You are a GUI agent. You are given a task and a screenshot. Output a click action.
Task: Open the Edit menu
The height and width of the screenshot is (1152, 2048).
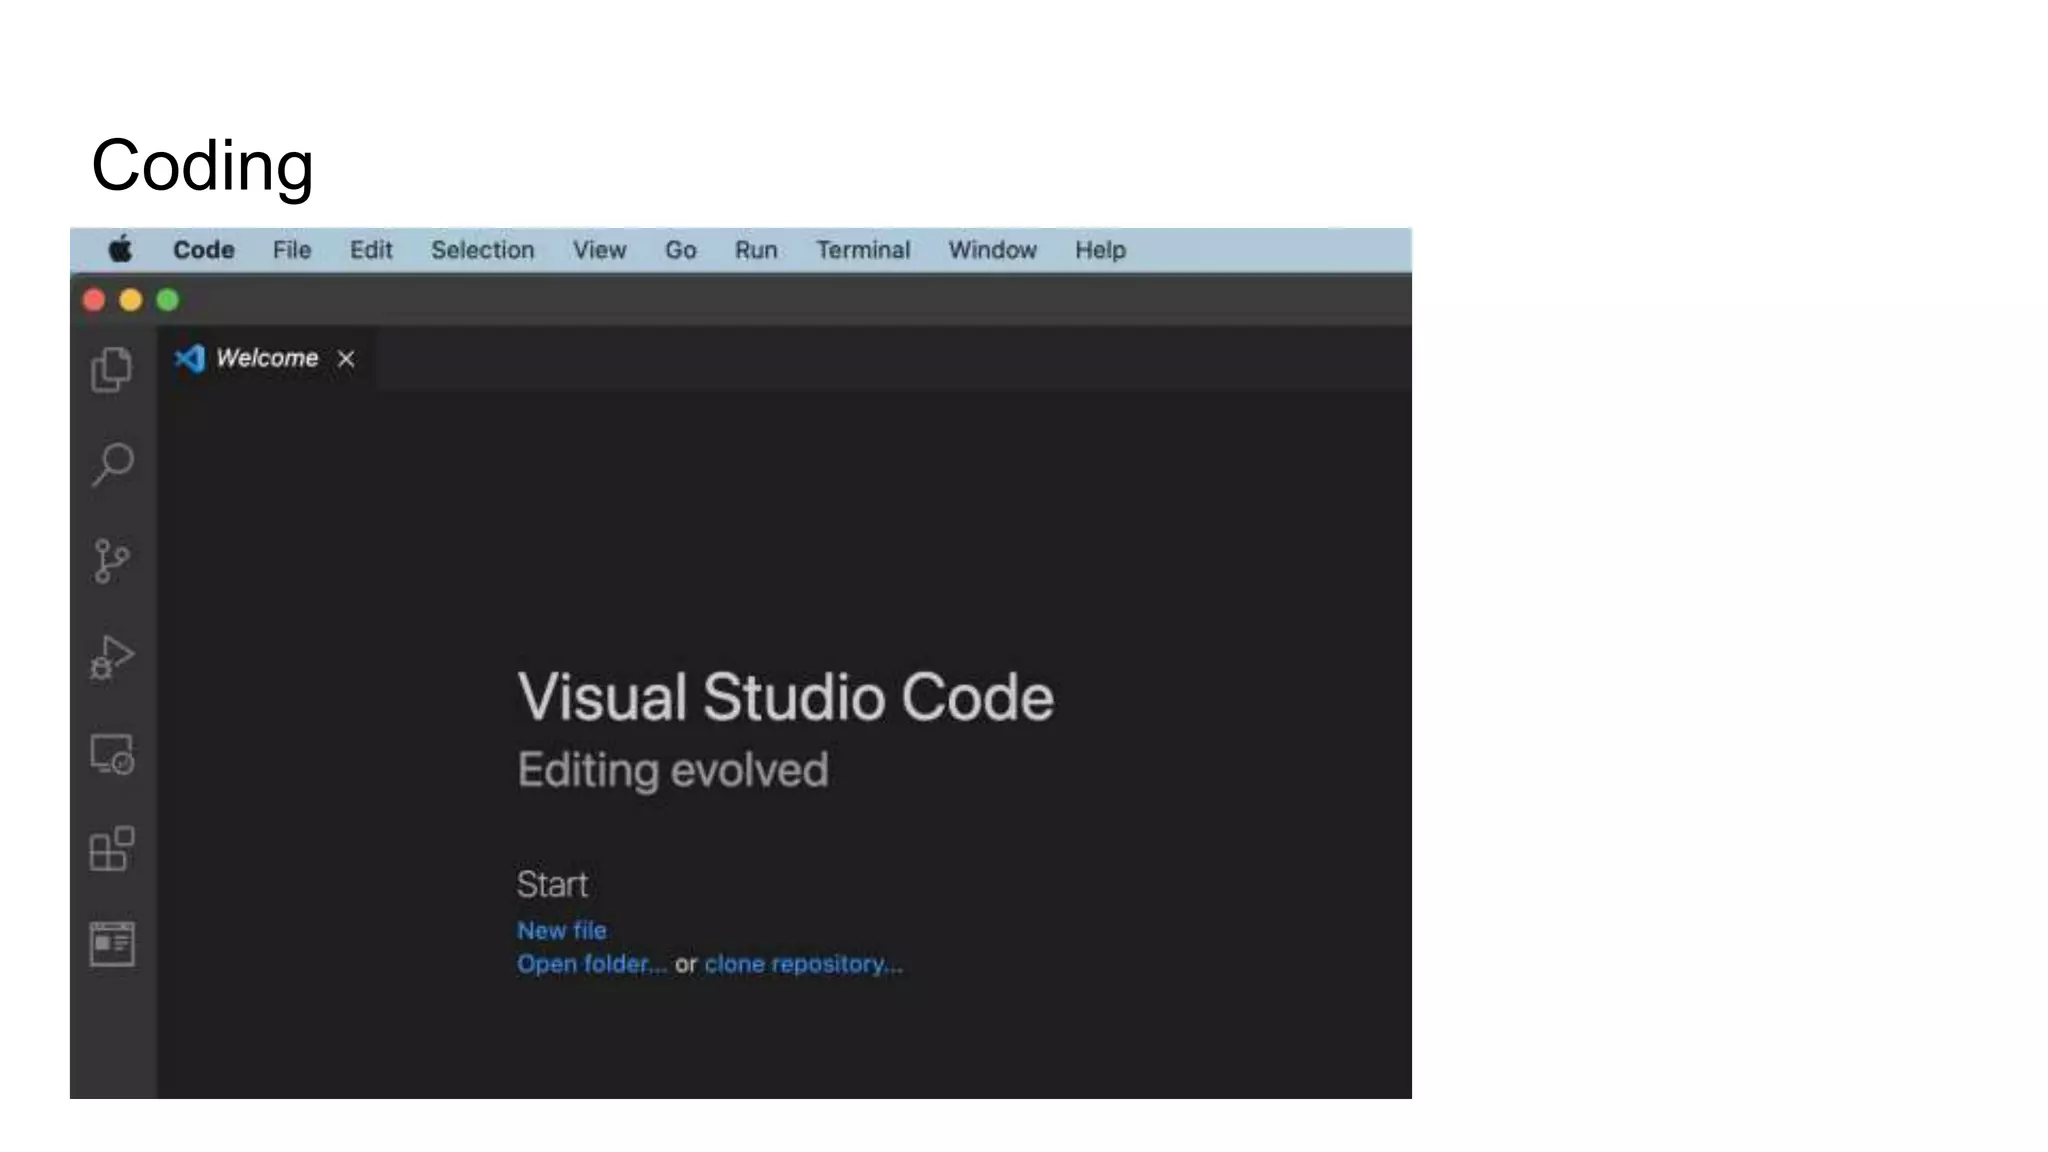371,250
